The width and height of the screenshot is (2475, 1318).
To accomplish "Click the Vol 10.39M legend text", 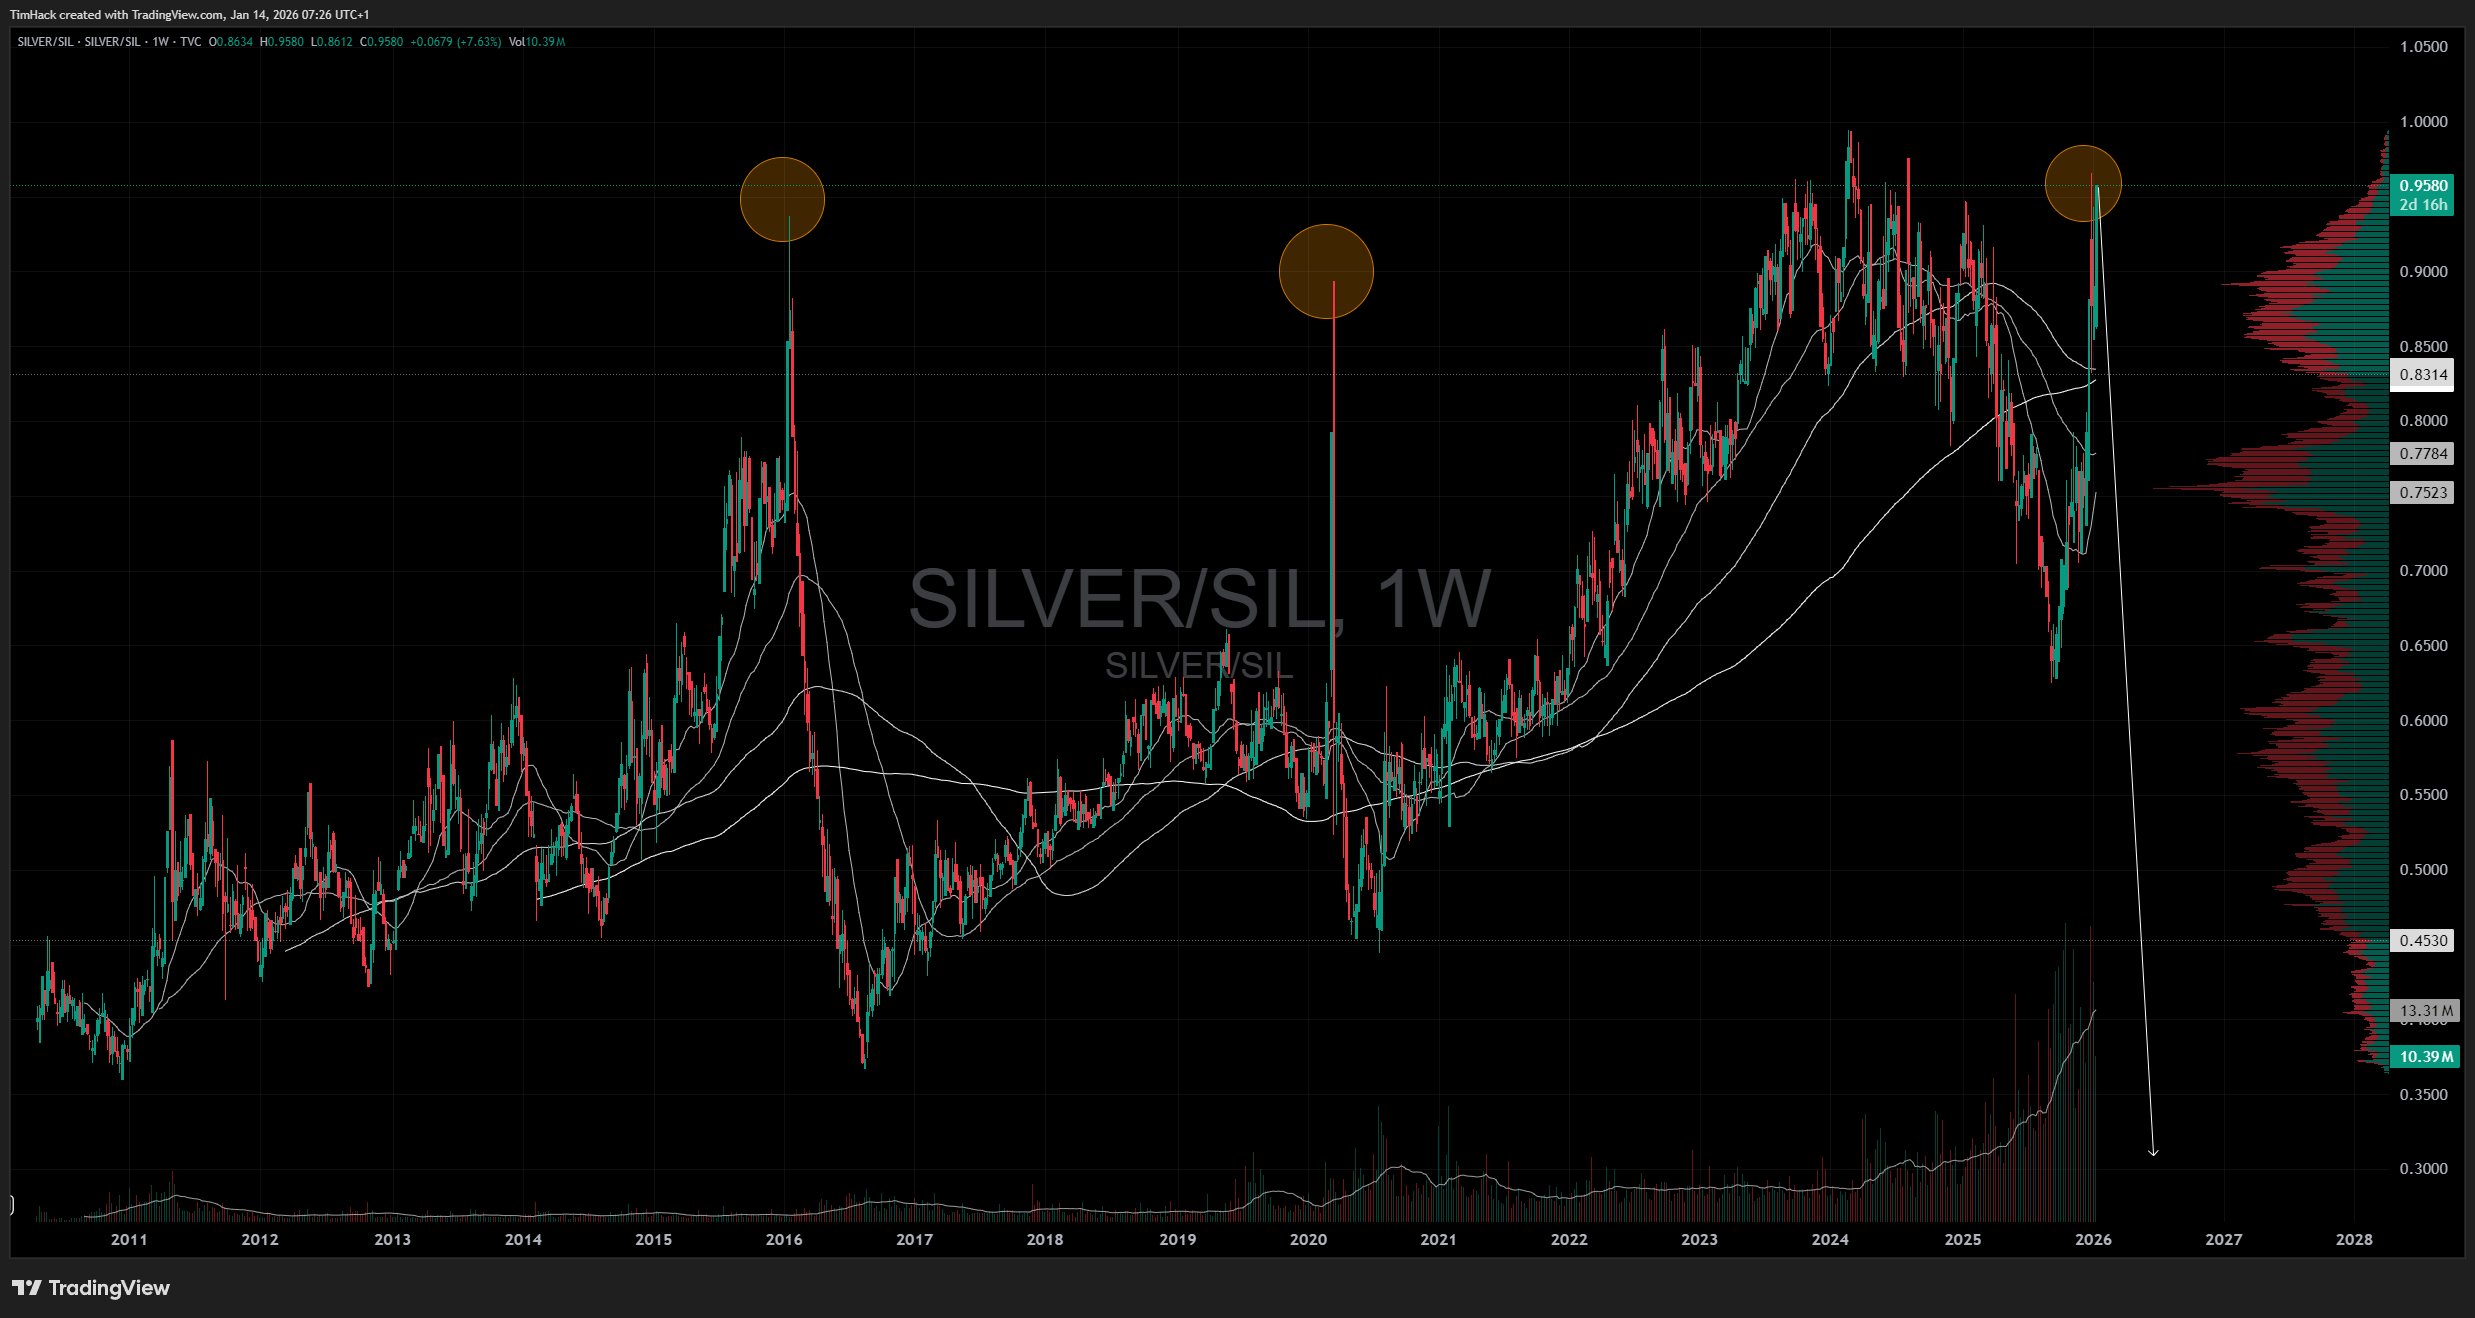I will click(537, 42).
